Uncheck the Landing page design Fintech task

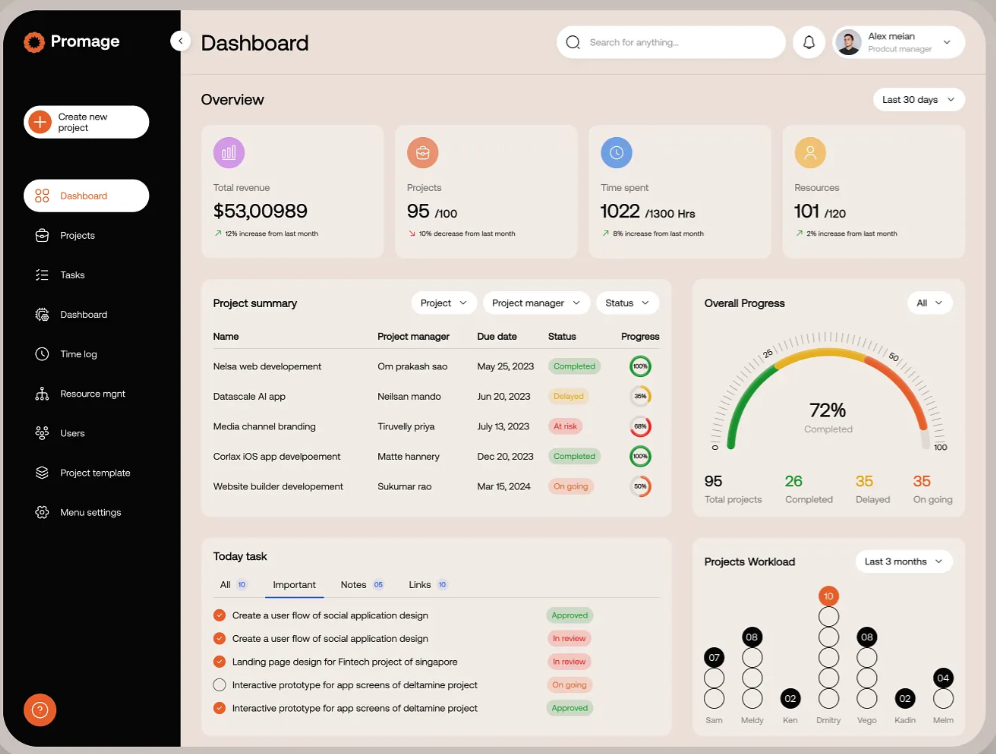click(220, 662)
